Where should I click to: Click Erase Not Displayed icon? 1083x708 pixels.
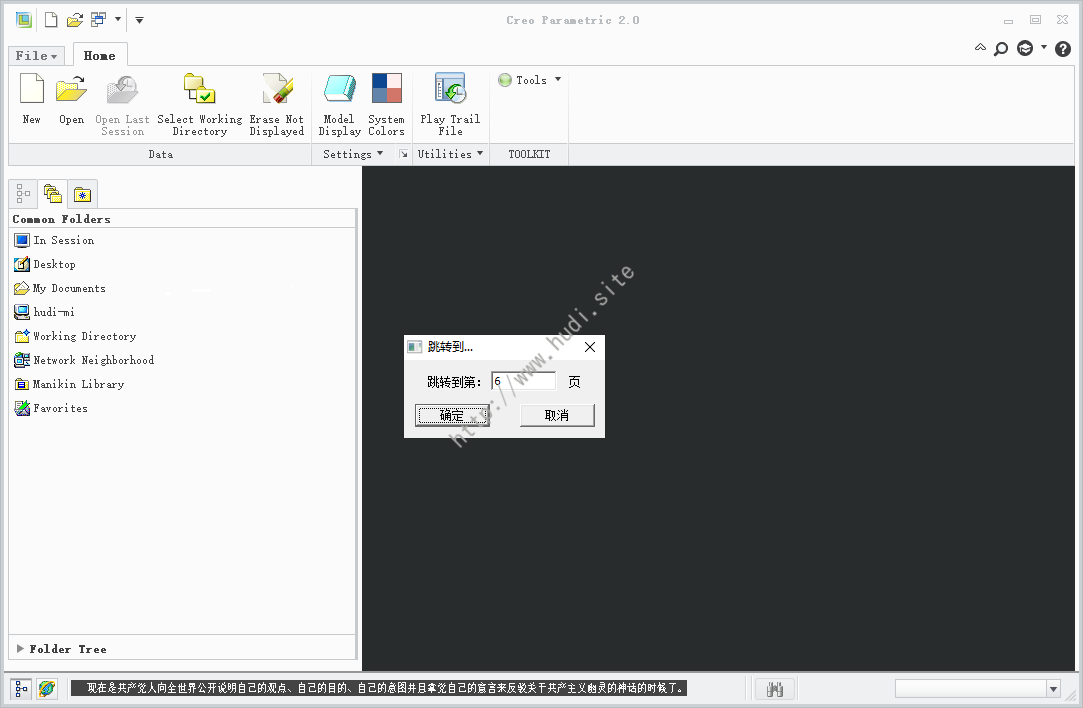(277, 90)
